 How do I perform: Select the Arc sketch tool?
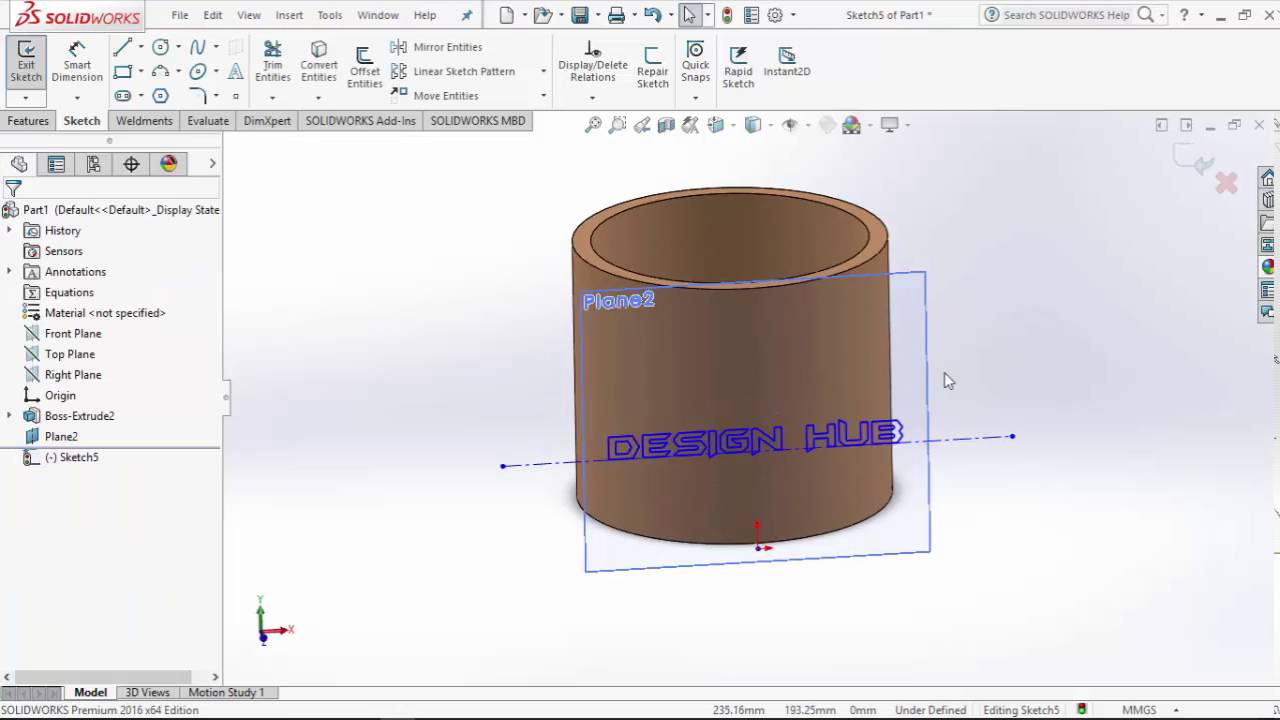[160, 72]
